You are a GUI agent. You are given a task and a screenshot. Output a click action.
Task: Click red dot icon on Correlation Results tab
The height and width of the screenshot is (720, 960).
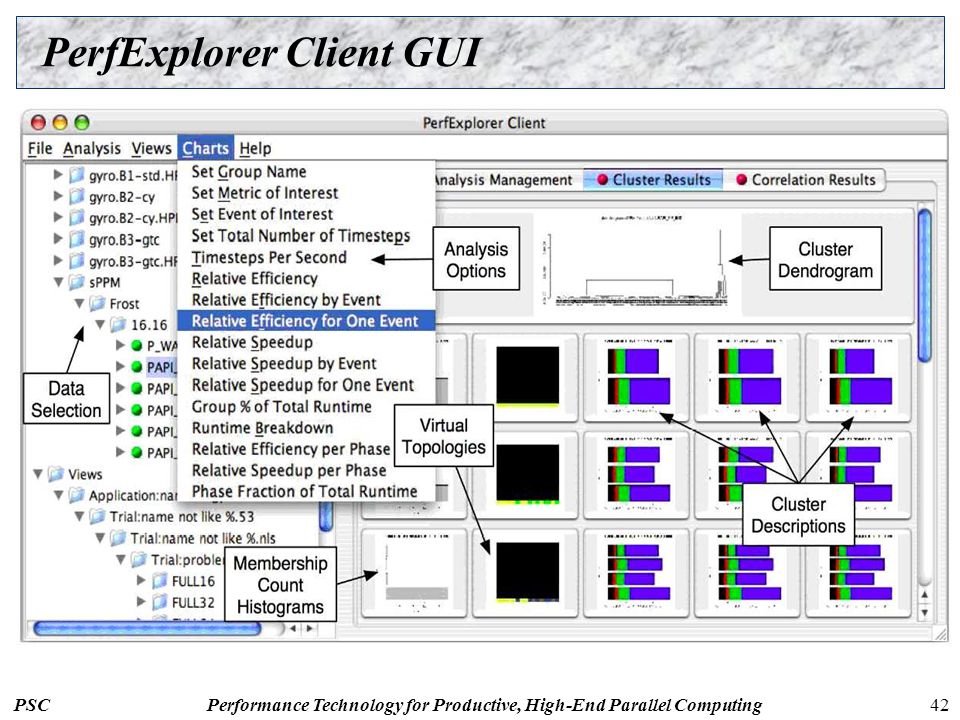pyautogui.click(x=741, y=180)
